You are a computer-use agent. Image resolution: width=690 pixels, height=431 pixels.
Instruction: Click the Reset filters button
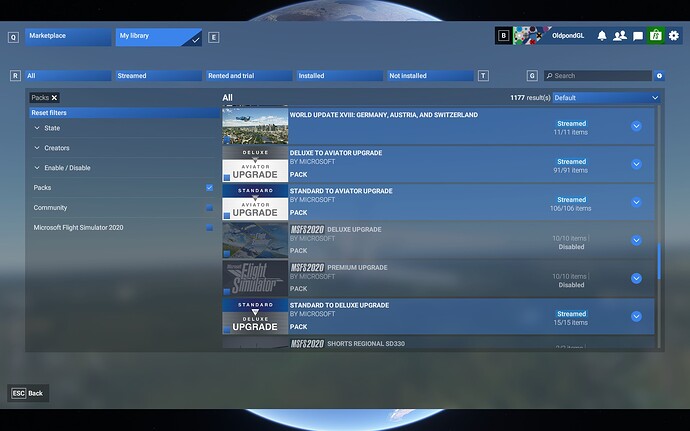[x=125, y=113]
